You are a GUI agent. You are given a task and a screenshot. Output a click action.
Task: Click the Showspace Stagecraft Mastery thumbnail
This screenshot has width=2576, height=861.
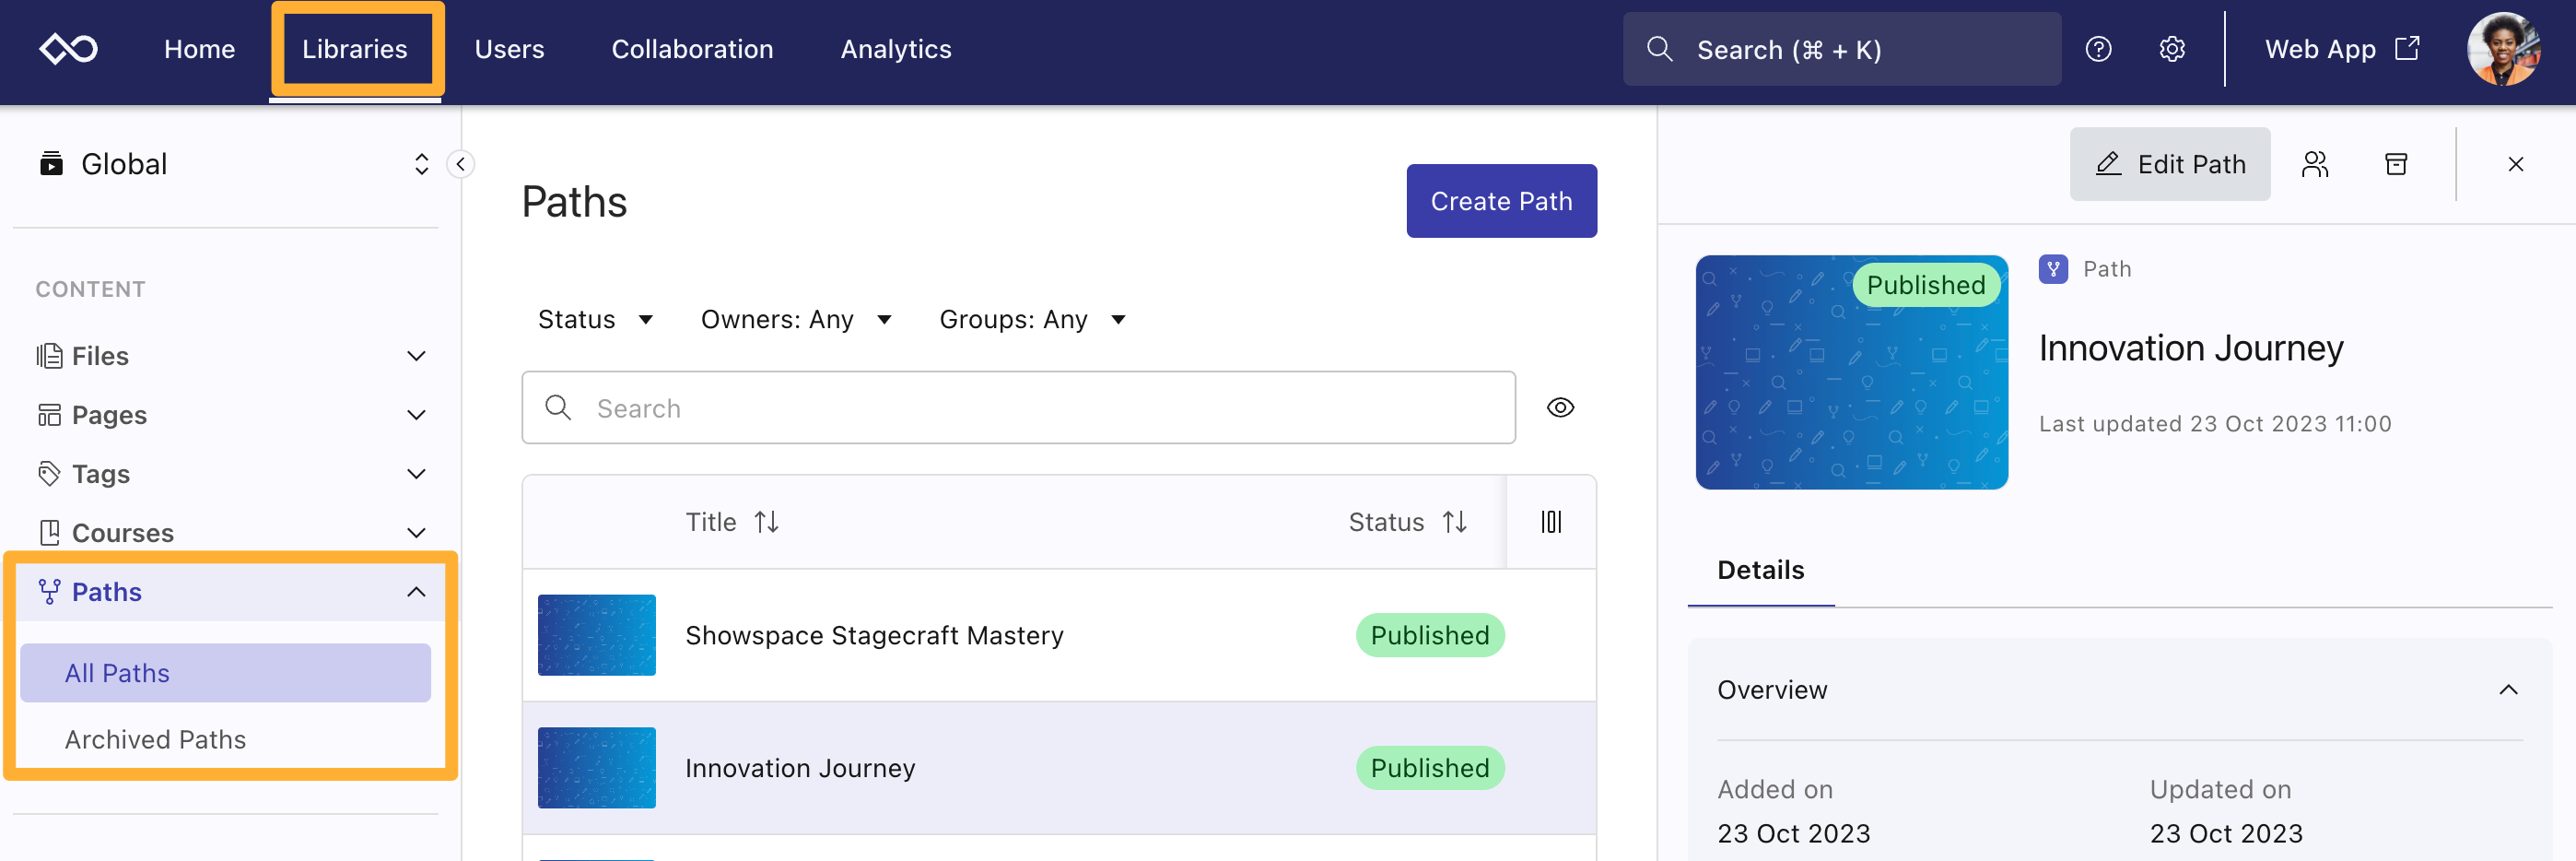(596, 635)
